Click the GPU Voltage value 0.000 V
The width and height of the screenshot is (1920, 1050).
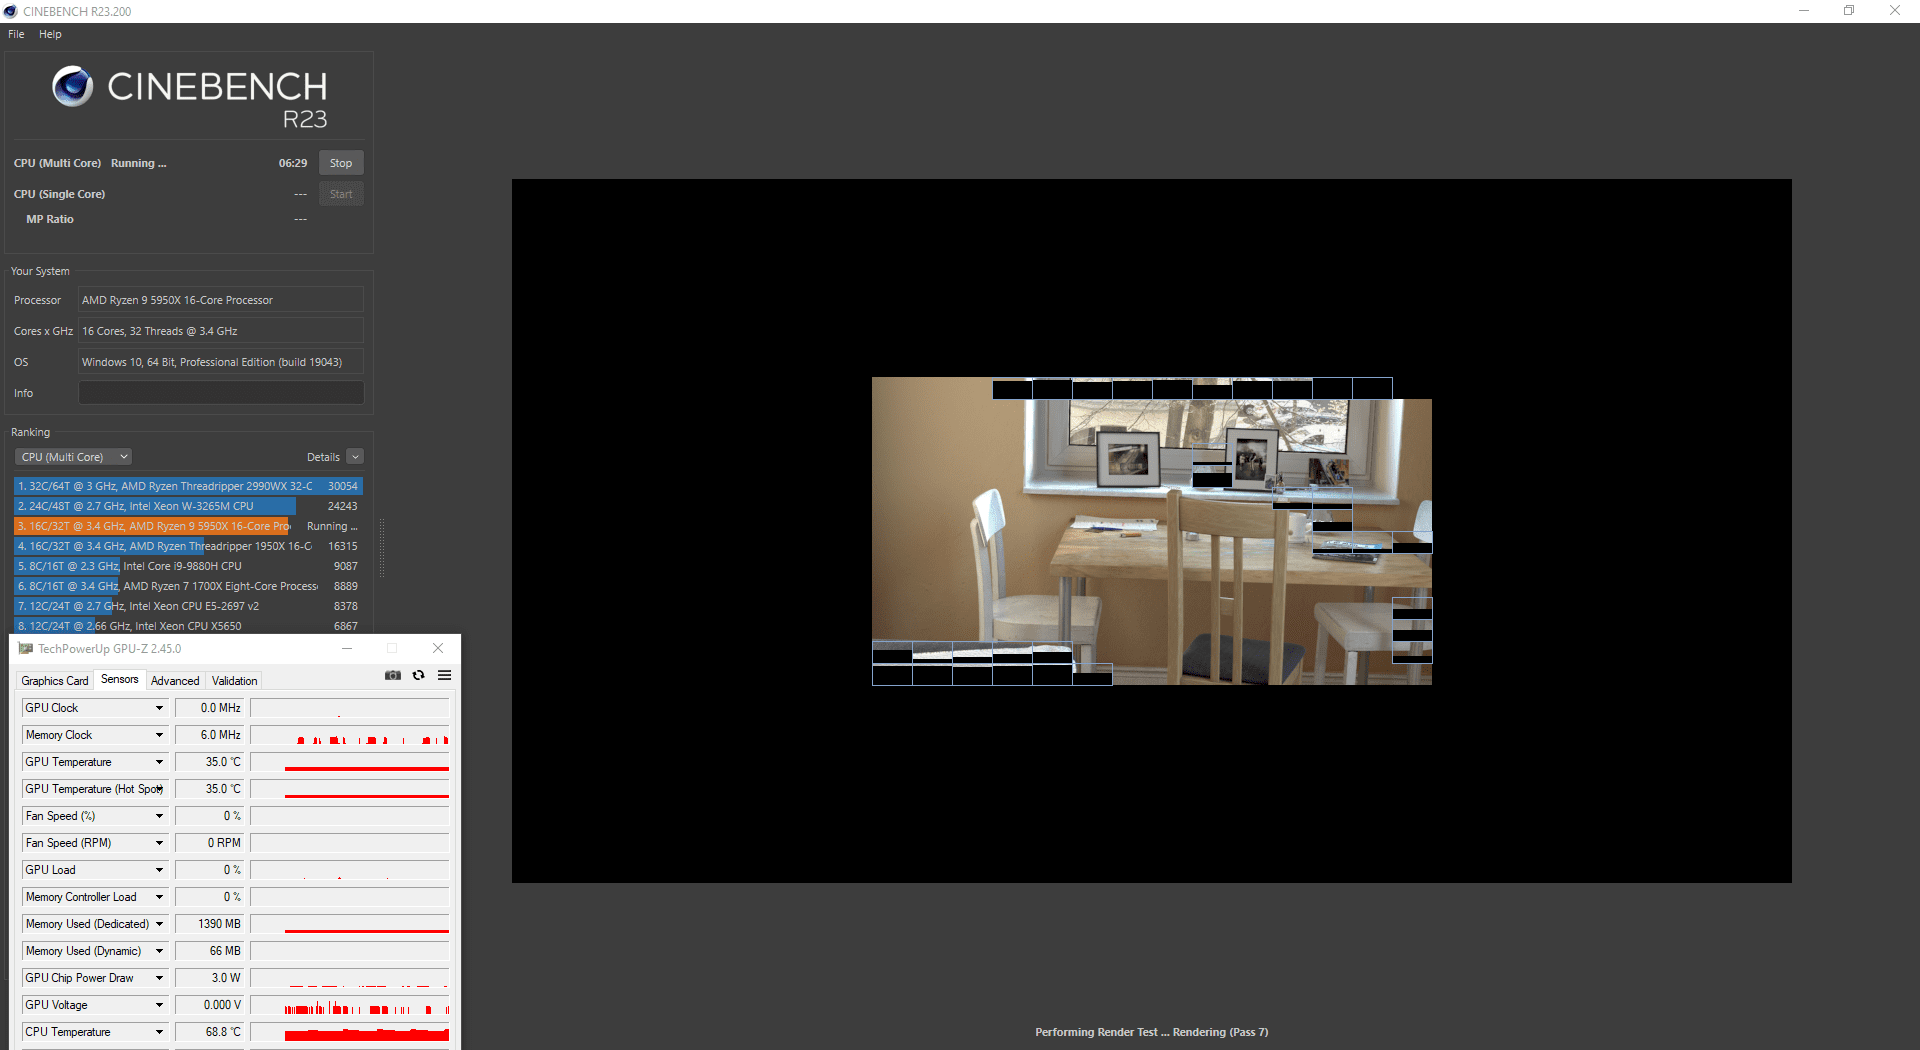(210, 1005)
